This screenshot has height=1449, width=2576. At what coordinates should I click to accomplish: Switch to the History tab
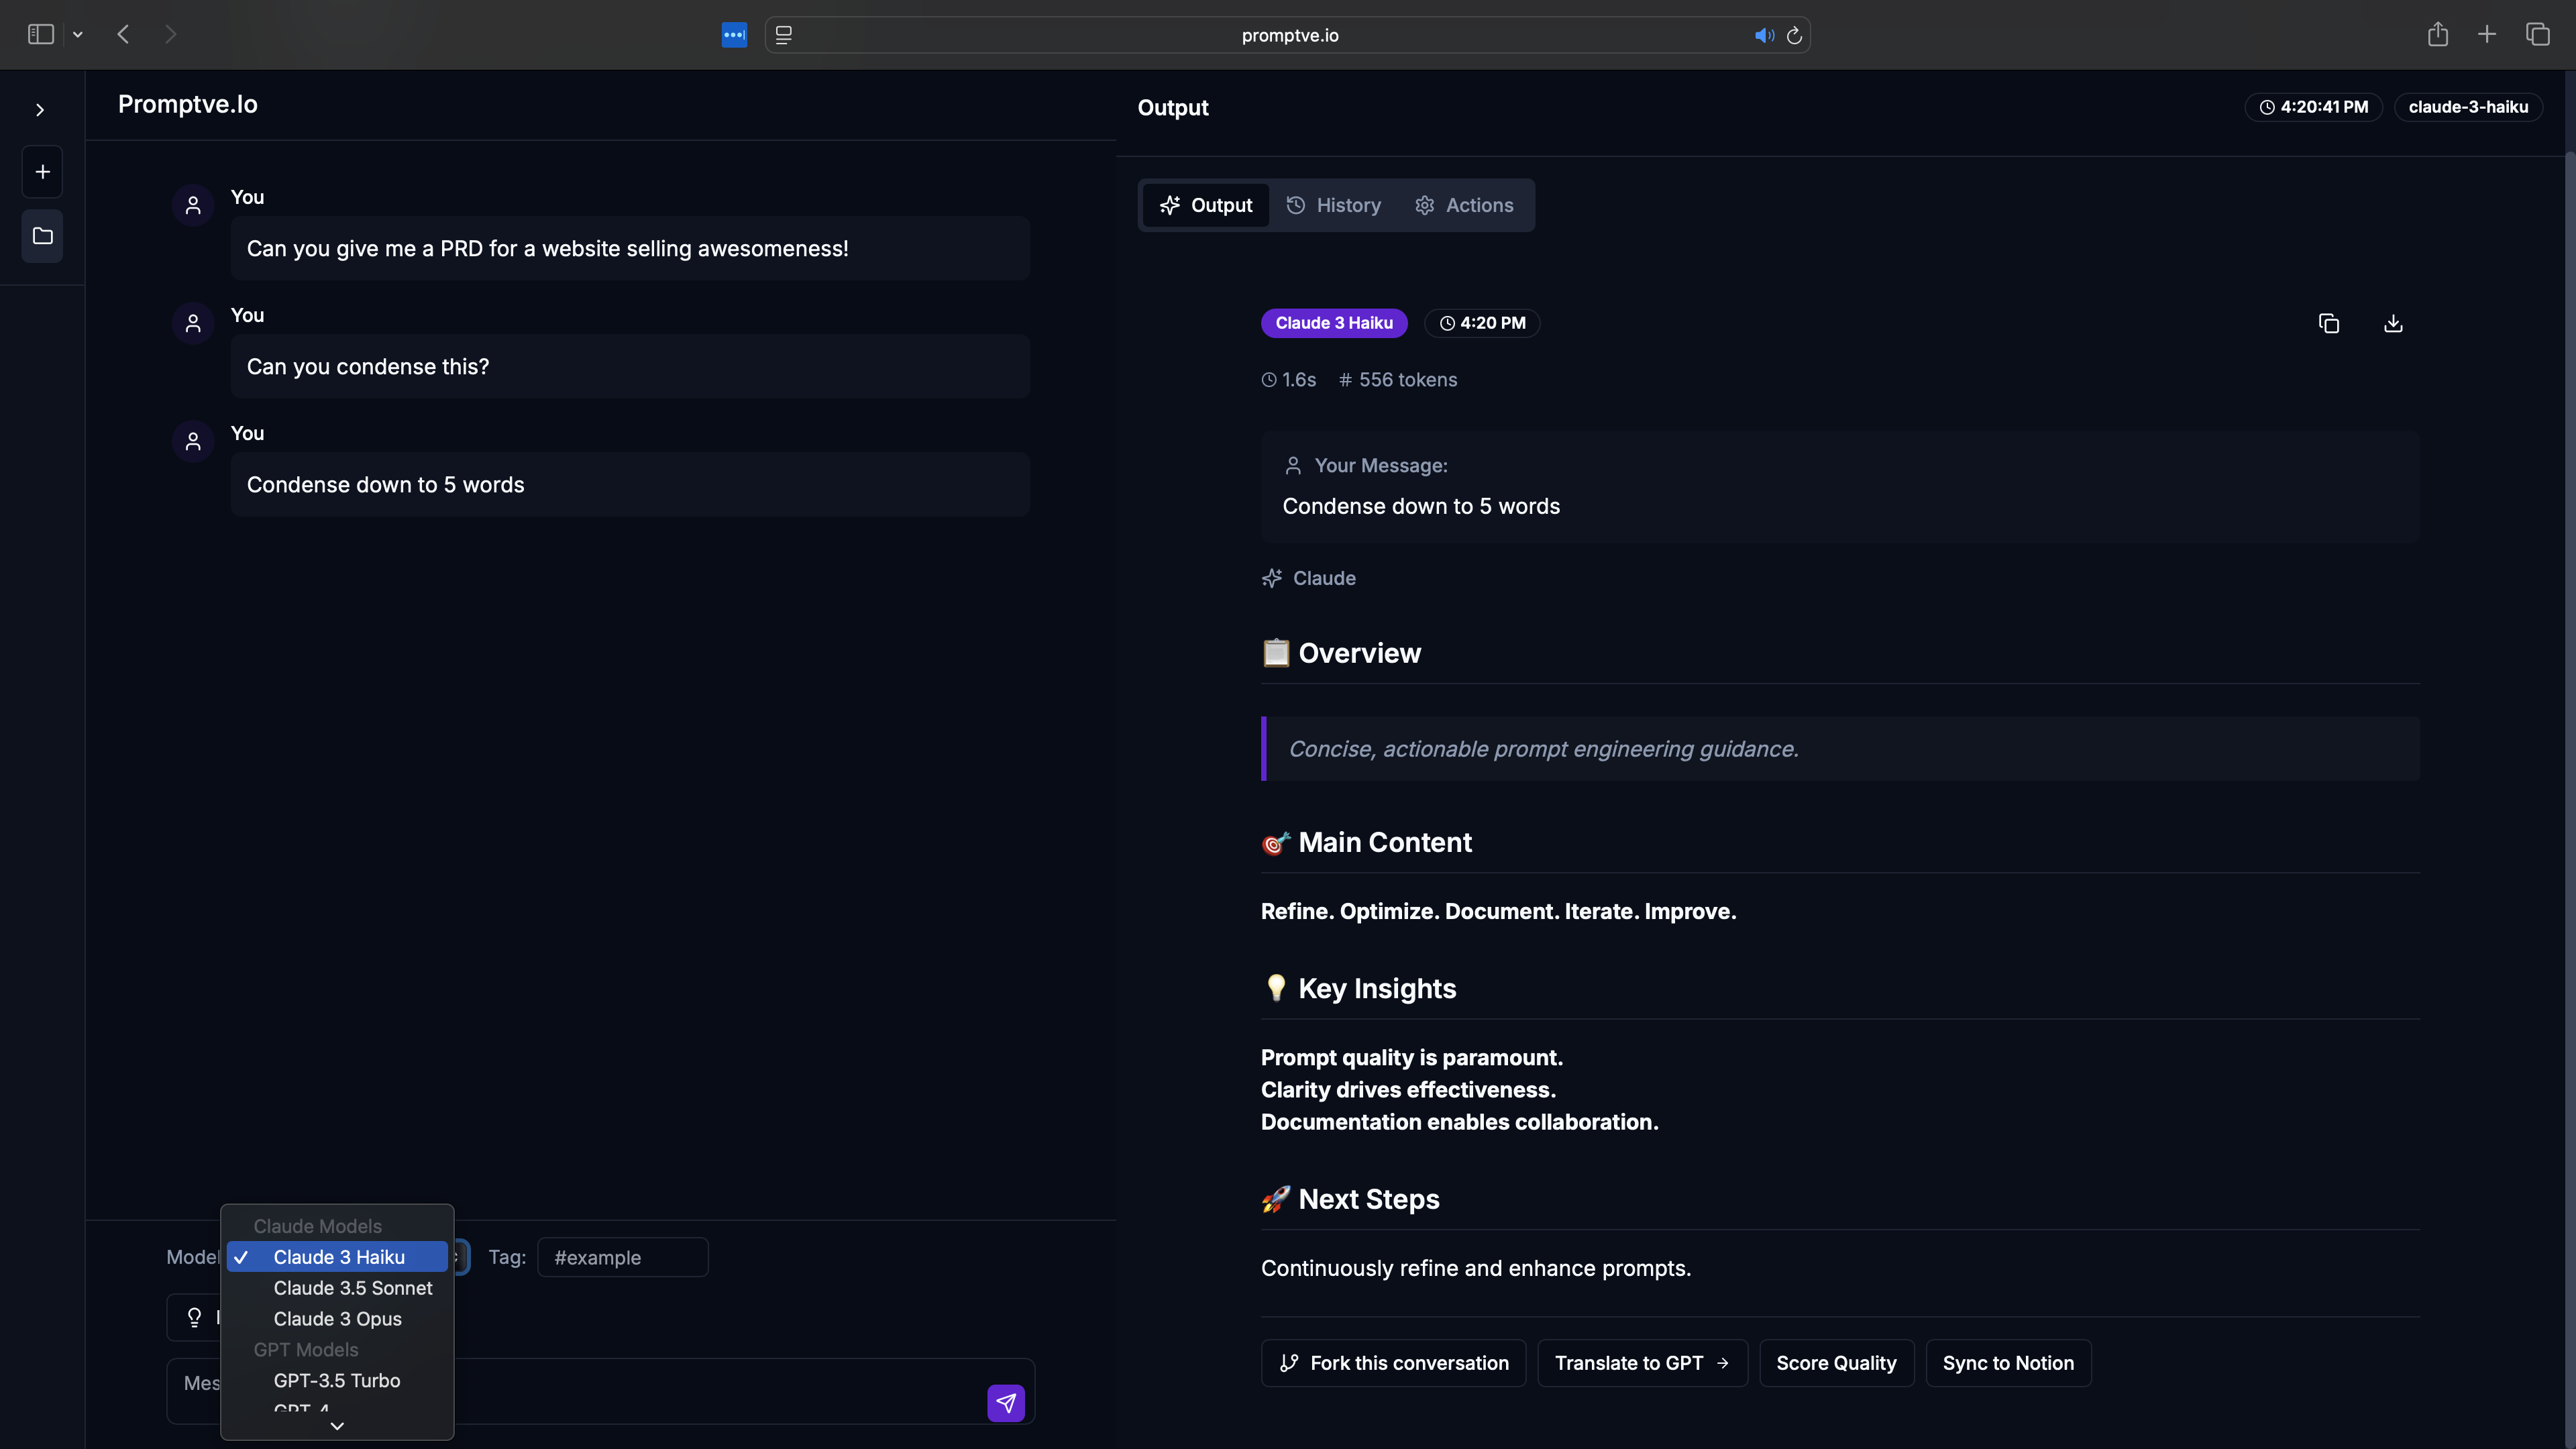tap(1333, 205)
